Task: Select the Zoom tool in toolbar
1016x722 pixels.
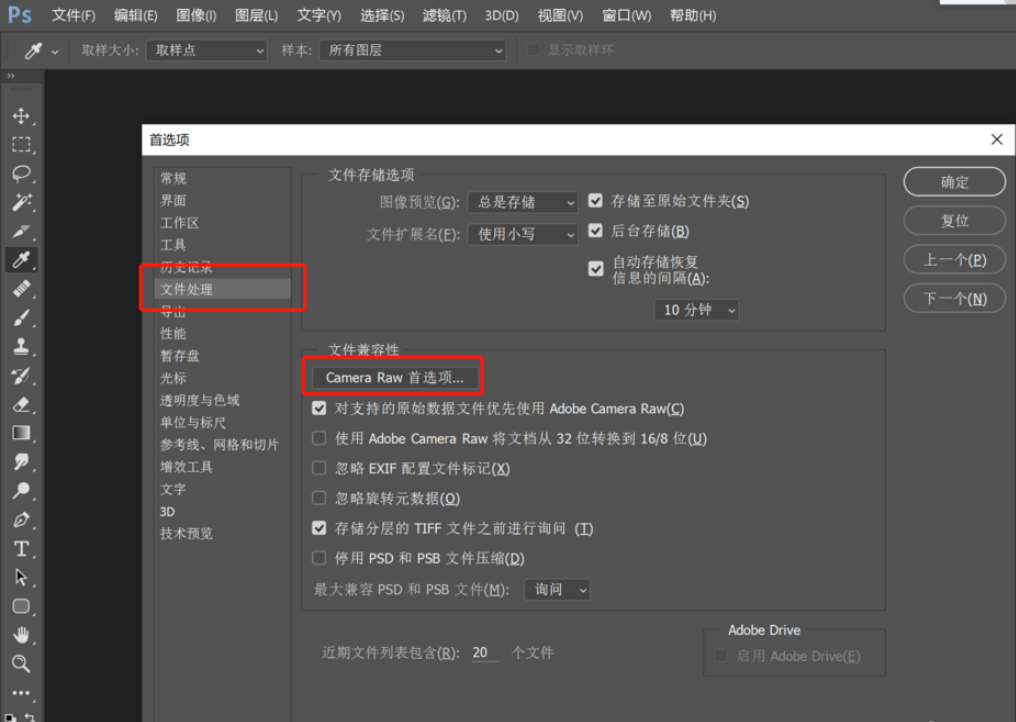Action: point(21,664)
